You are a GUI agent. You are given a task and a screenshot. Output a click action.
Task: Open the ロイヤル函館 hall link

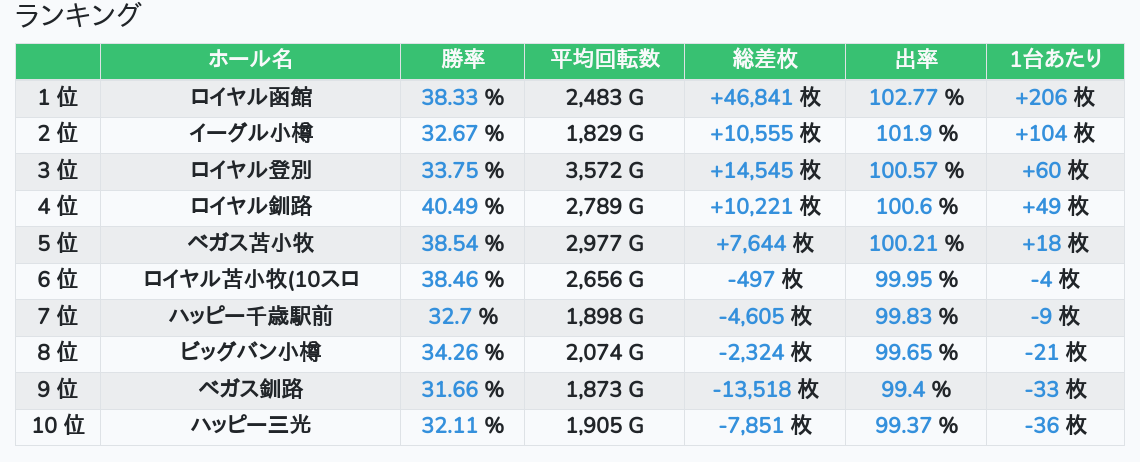(250, 97)
